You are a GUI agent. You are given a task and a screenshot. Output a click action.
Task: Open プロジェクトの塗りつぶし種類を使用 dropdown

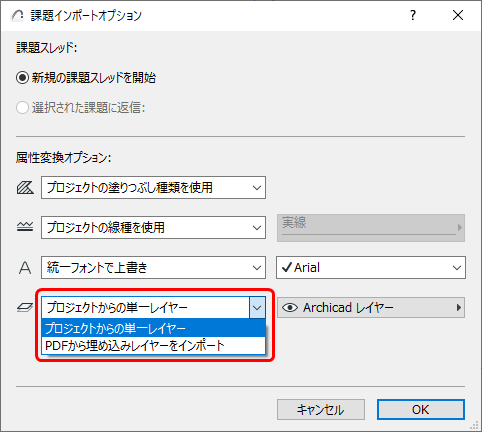click(153, 188)
